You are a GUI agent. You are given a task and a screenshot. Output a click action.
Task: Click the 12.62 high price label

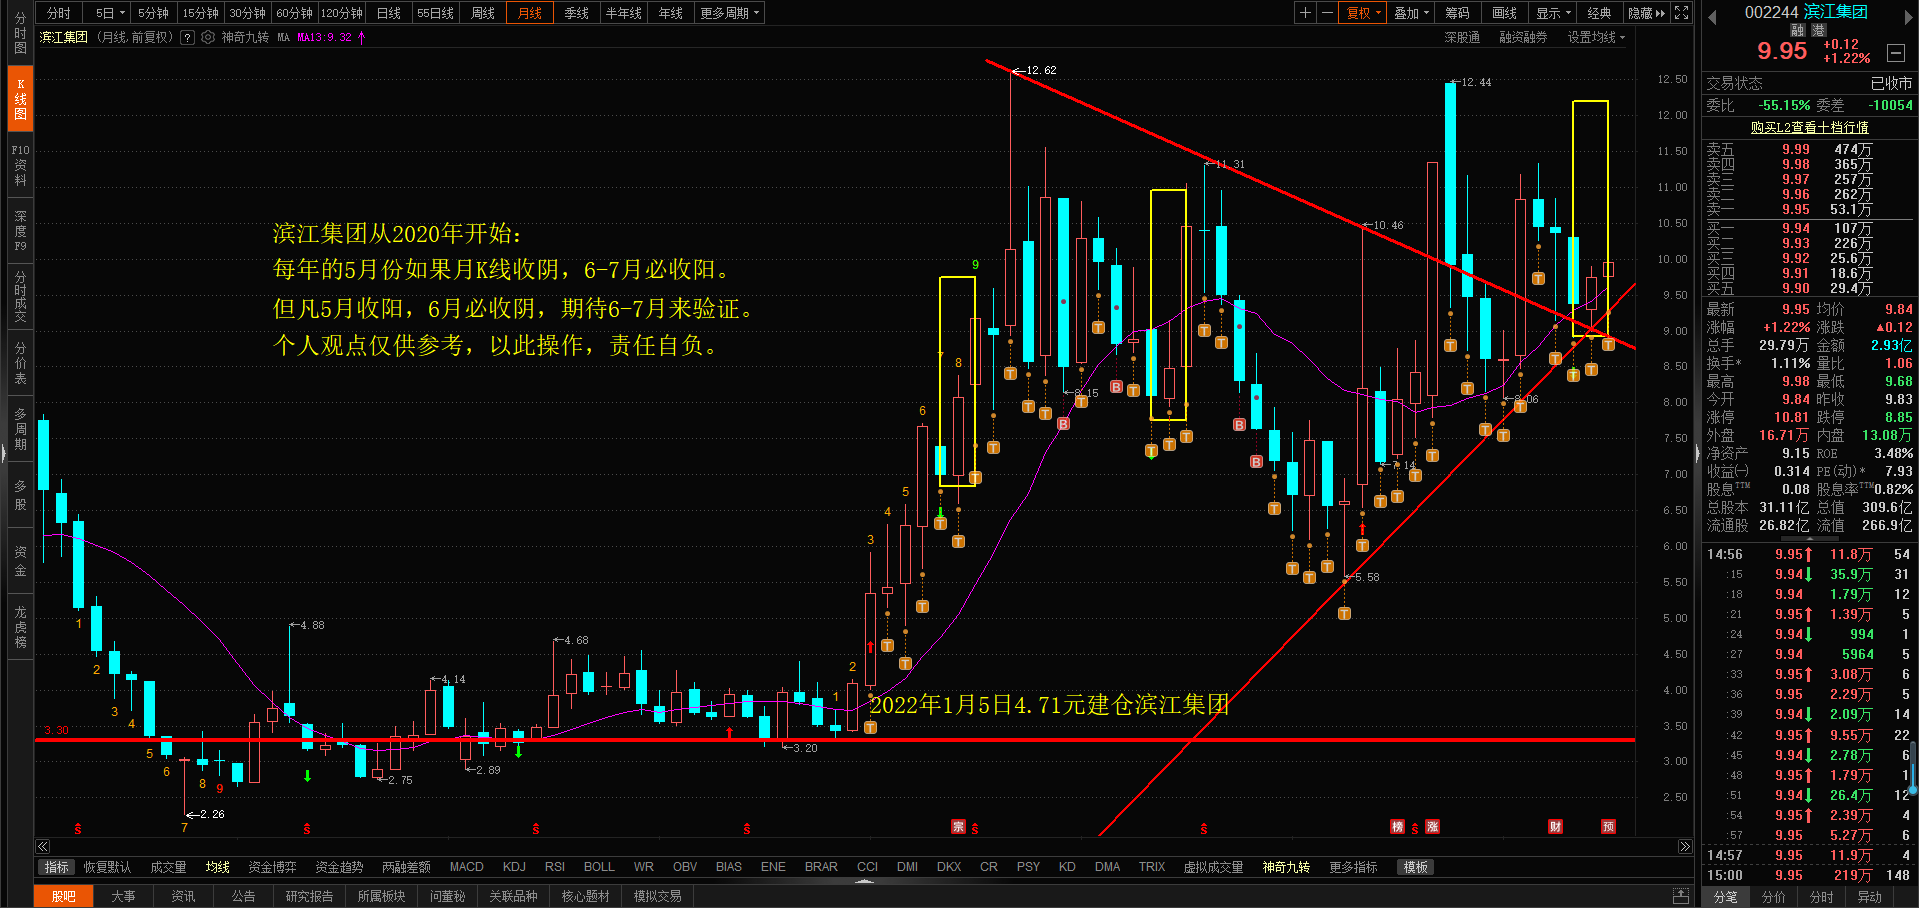point(1041,70)
